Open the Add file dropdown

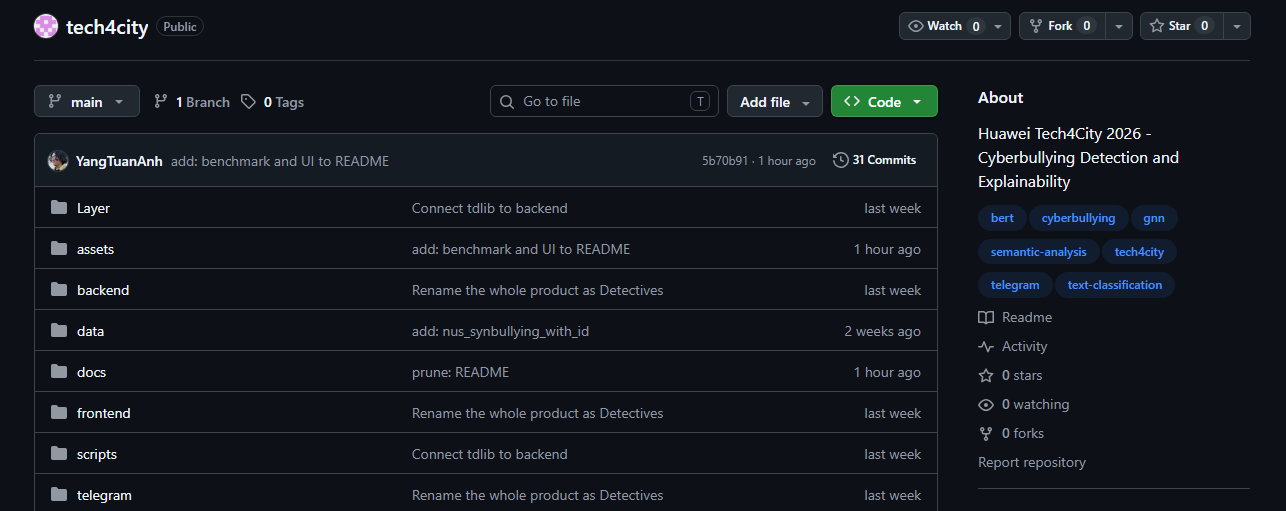click(x=775, y=102)
